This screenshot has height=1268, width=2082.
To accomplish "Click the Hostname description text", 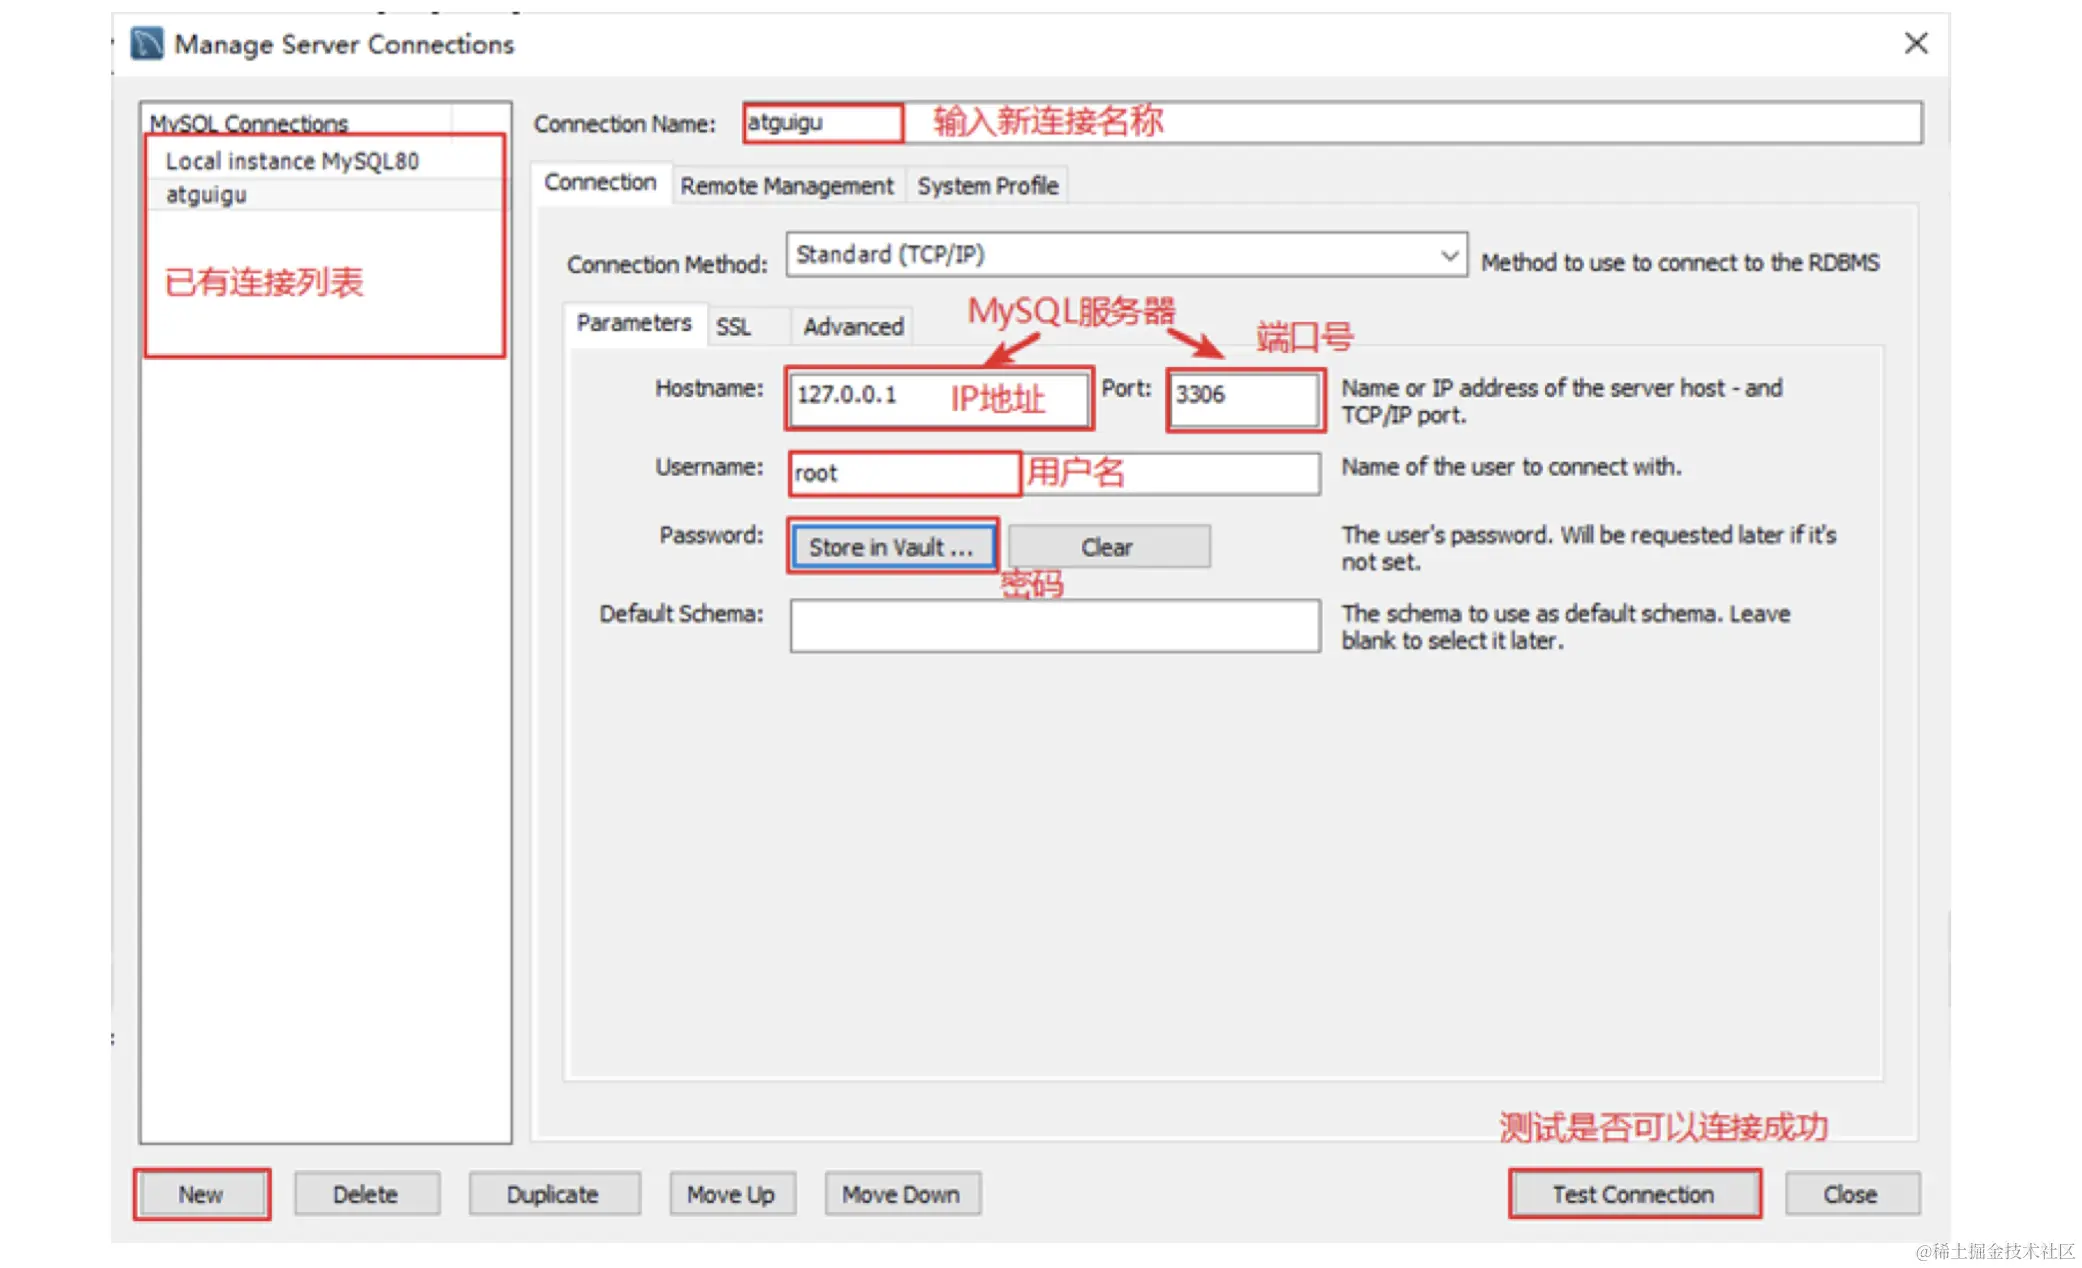I will click(x=1562, y=401).
